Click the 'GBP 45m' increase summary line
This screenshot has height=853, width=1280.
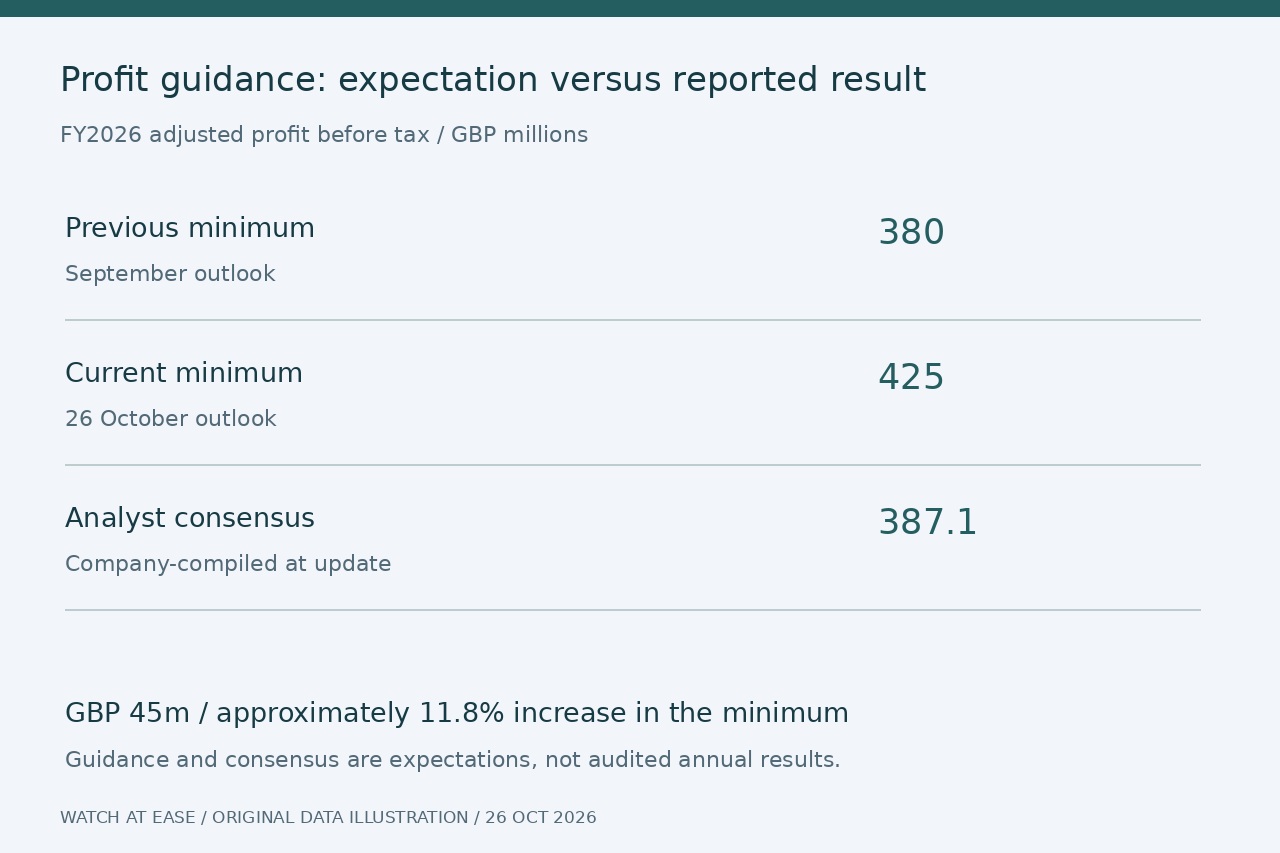pos(457,713)
